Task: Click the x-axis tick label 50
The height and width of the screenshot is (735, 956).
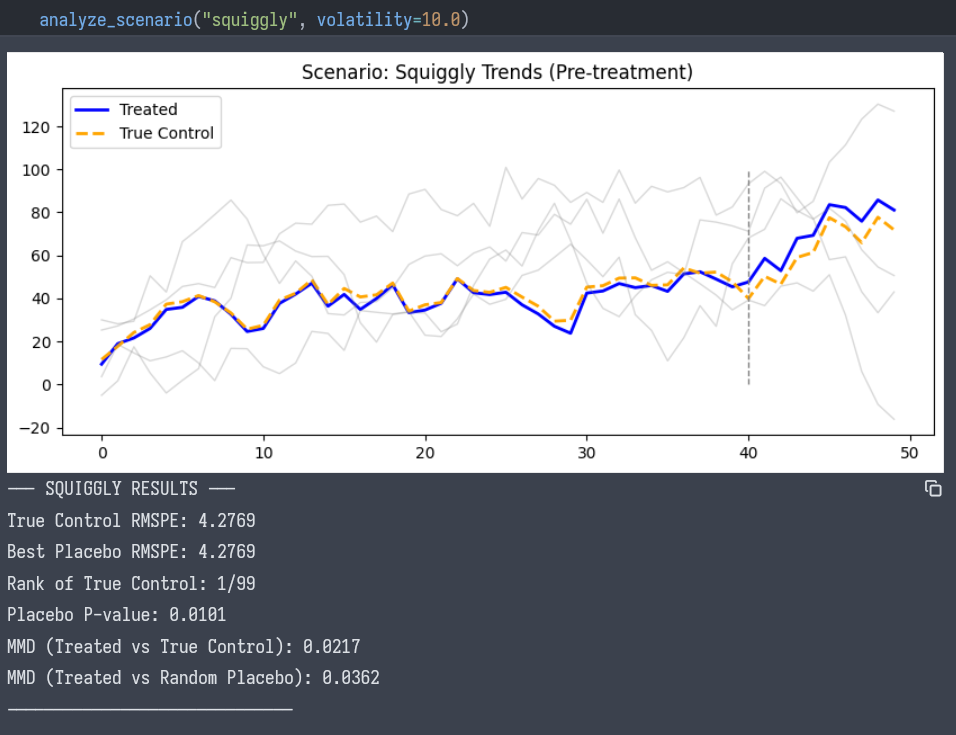Action: 910,452
